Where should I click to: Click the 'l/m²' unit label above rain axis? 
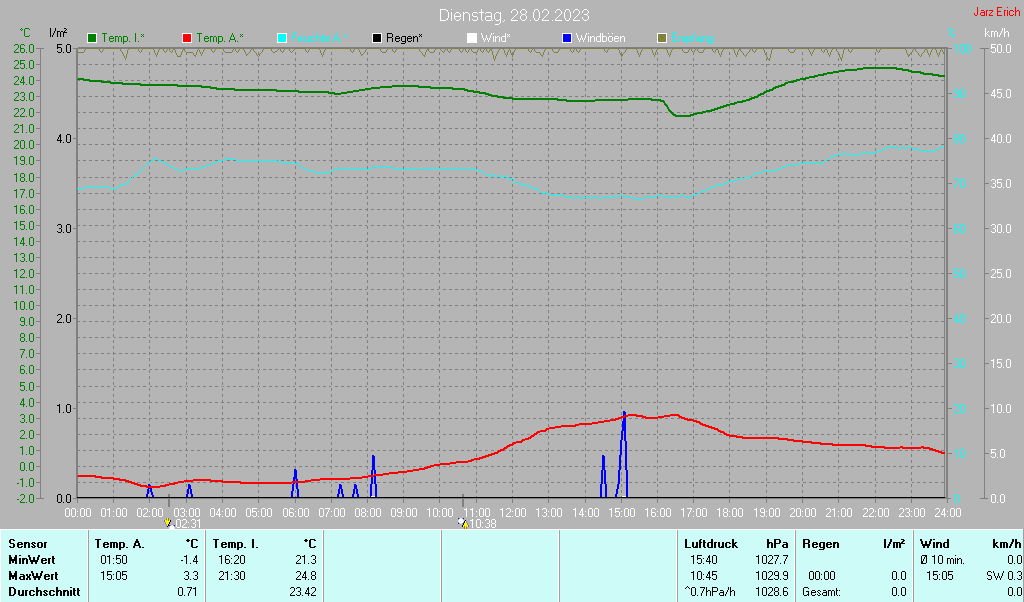[x=59, y=33]
